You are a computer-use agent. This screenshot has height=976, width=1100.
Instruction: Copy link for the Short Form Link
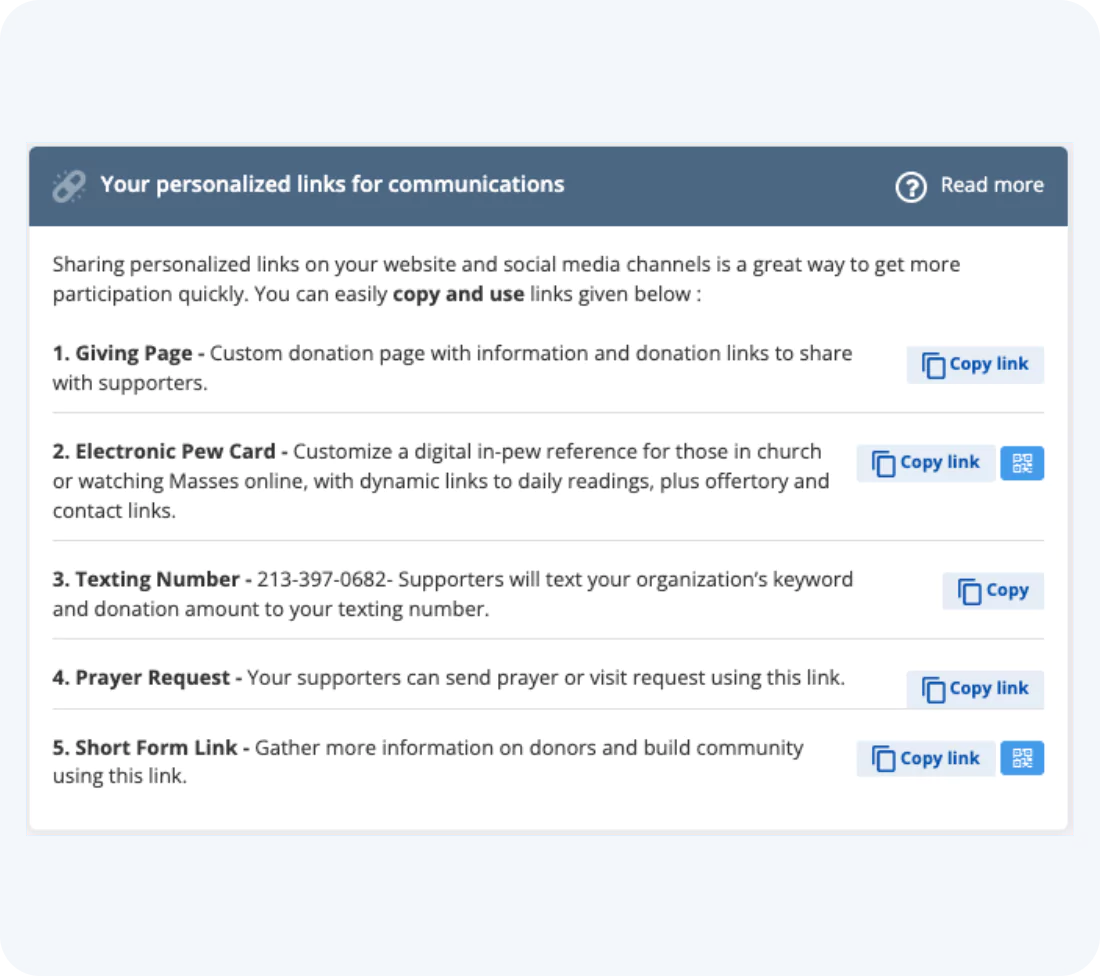[925, 758]
